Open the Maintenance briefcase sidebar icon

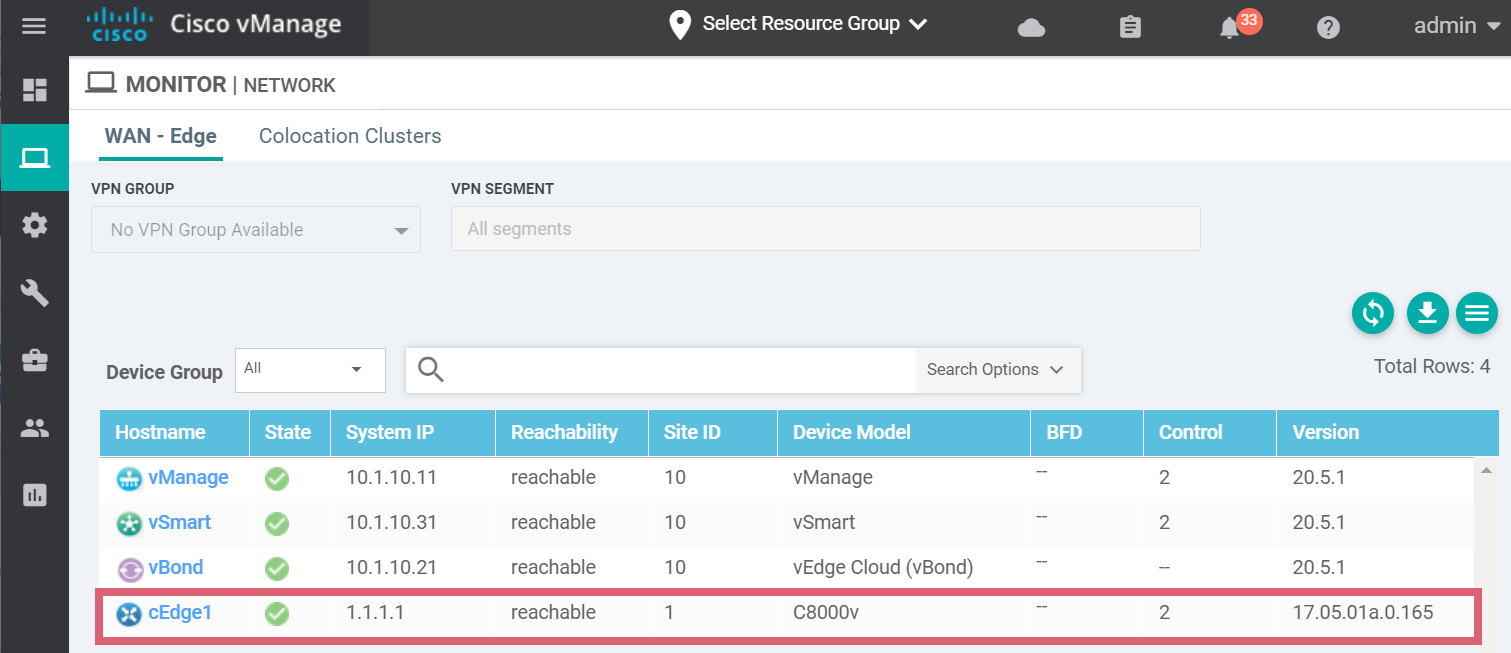[x=35, y=360]
